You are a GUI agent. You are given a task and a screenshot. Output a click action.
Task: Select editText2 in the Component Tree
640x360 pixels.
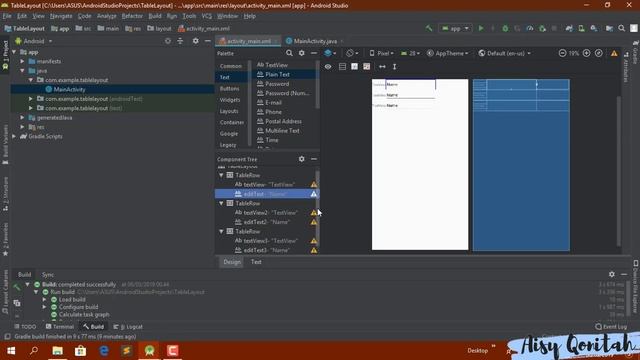coord(267,222)
